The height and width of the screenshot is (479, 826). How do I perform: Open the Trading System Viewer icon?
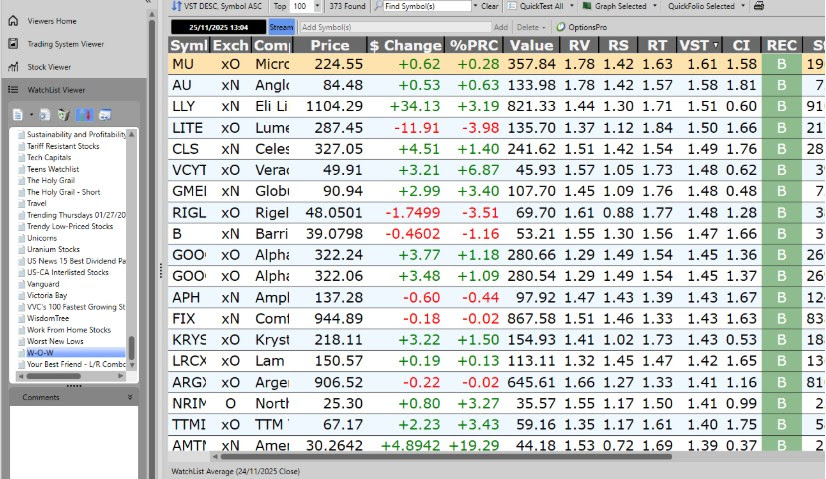pyautogui.click(x=14, y=44)
